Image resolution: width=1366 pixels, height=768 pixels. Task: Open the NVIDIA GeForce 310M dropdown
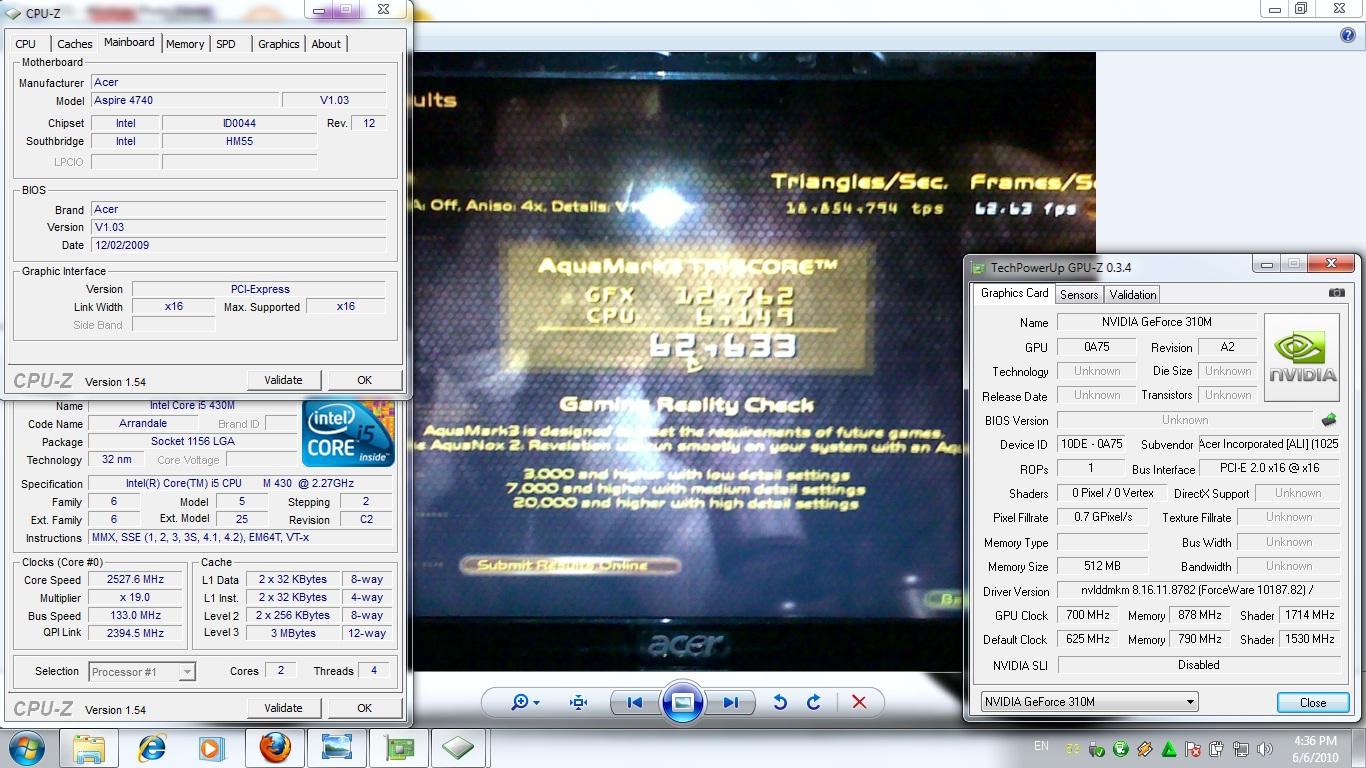click(1089, 702)
